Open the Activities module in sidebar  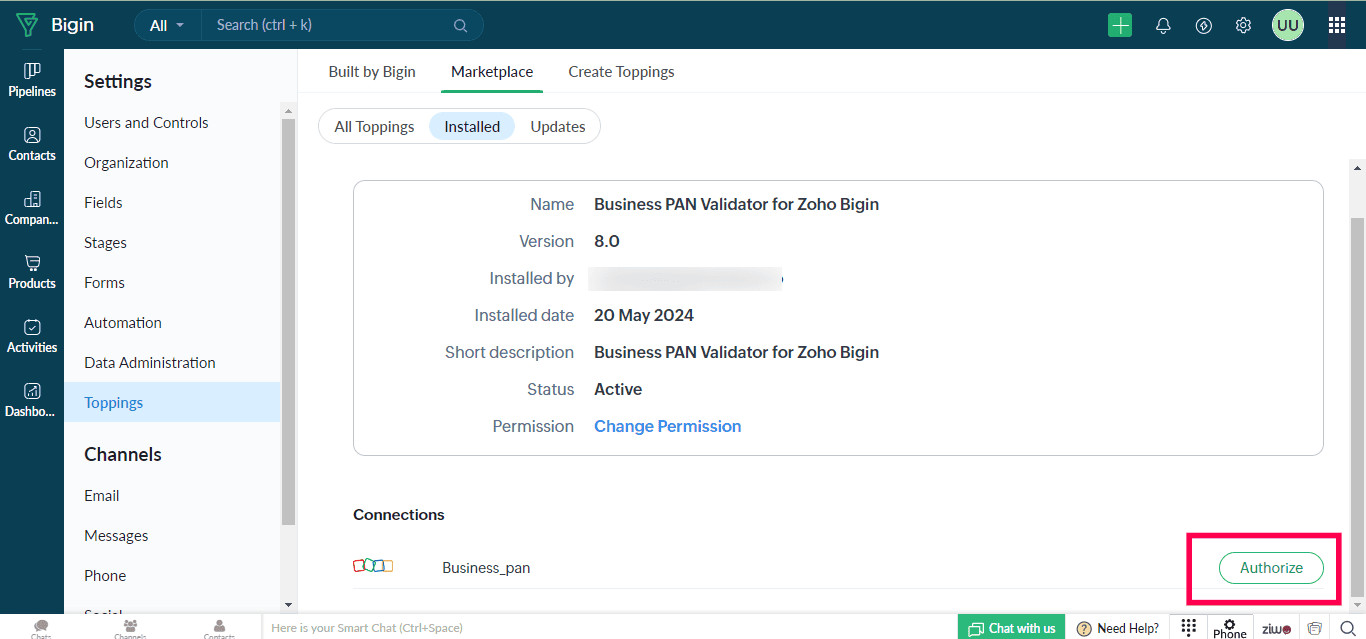coord(32,336)
